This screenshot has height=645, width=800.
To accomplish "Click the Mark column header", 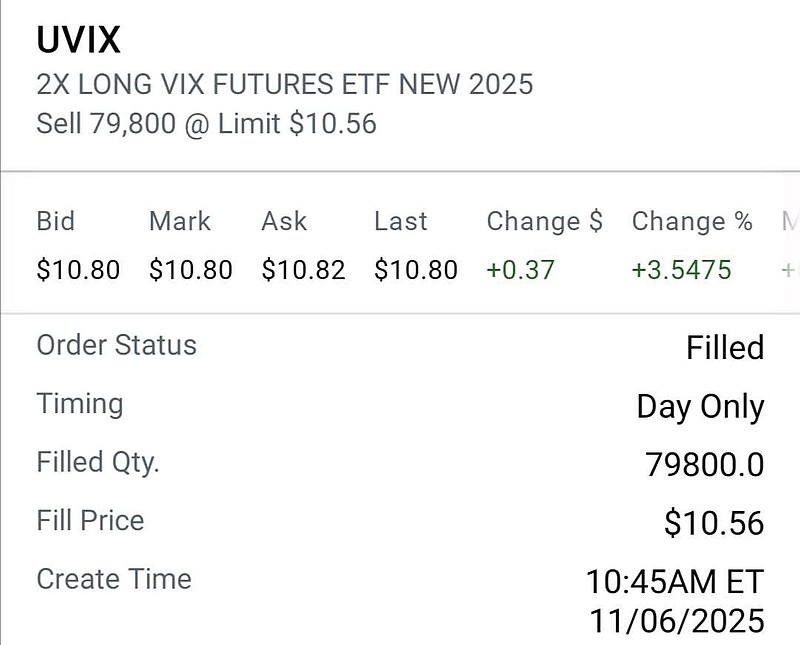I will point(180,222).
